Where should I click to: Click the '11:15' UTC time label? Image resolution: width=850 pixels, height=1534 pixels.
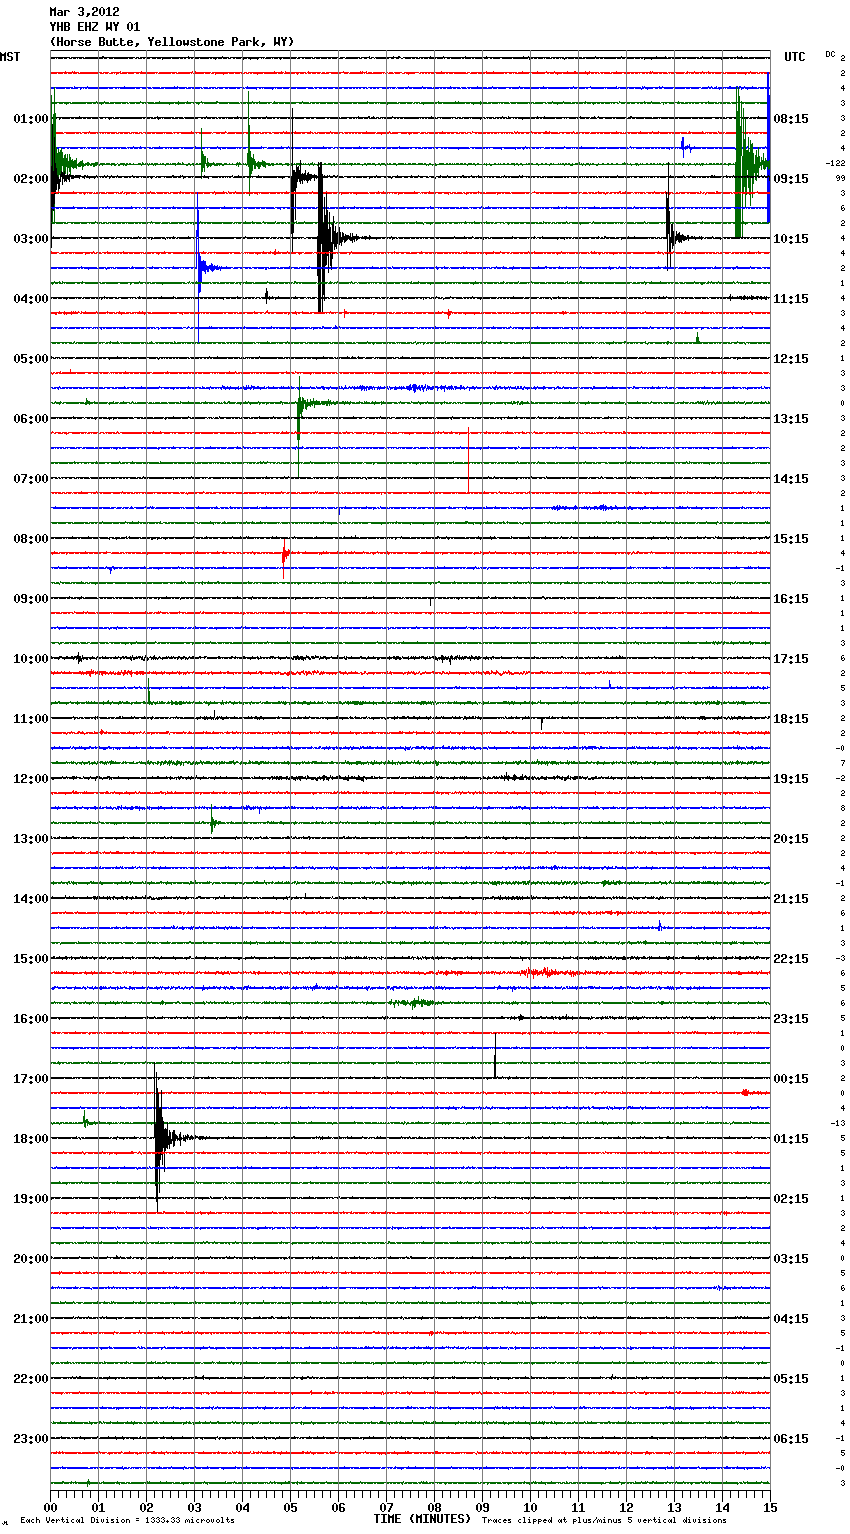coord(791,299)
